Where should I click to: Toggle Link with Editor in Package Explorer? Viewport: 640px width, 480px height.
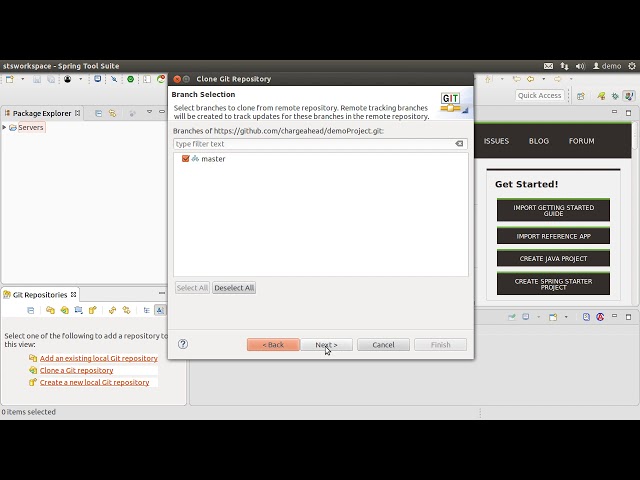click(113, 113)
